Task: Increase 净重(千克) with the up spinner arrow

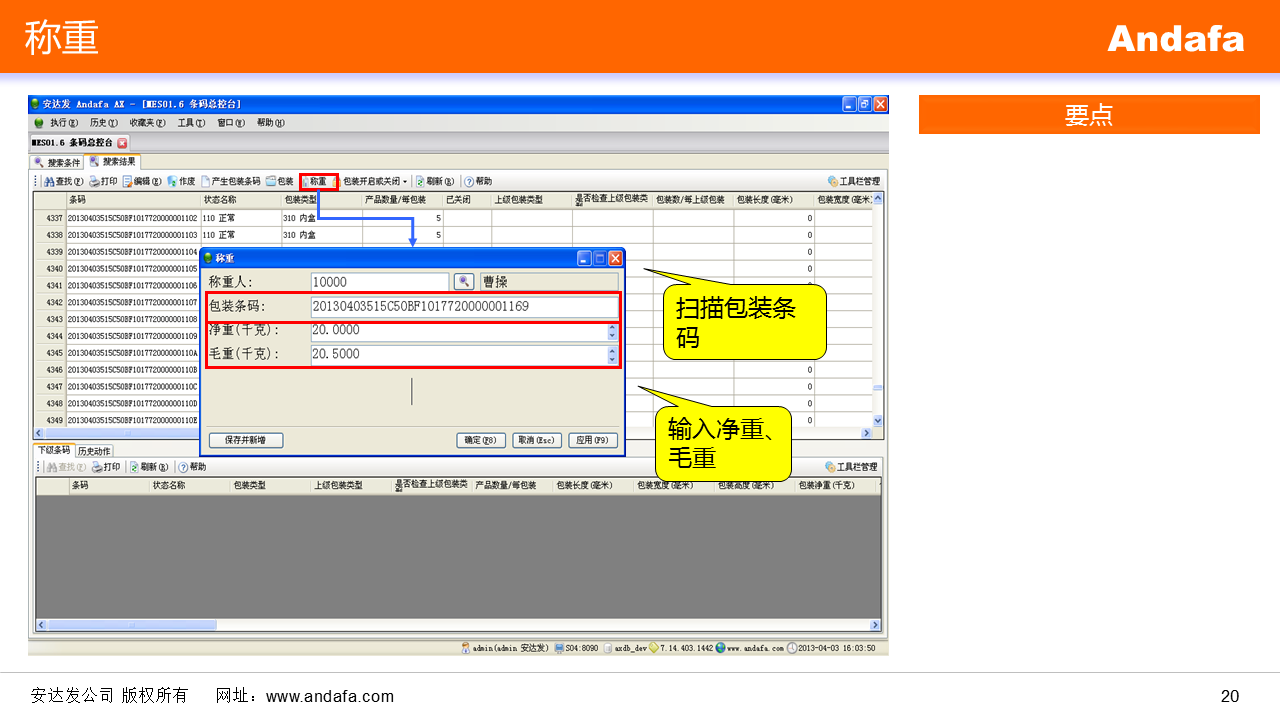Action: (x=612, y=326)
